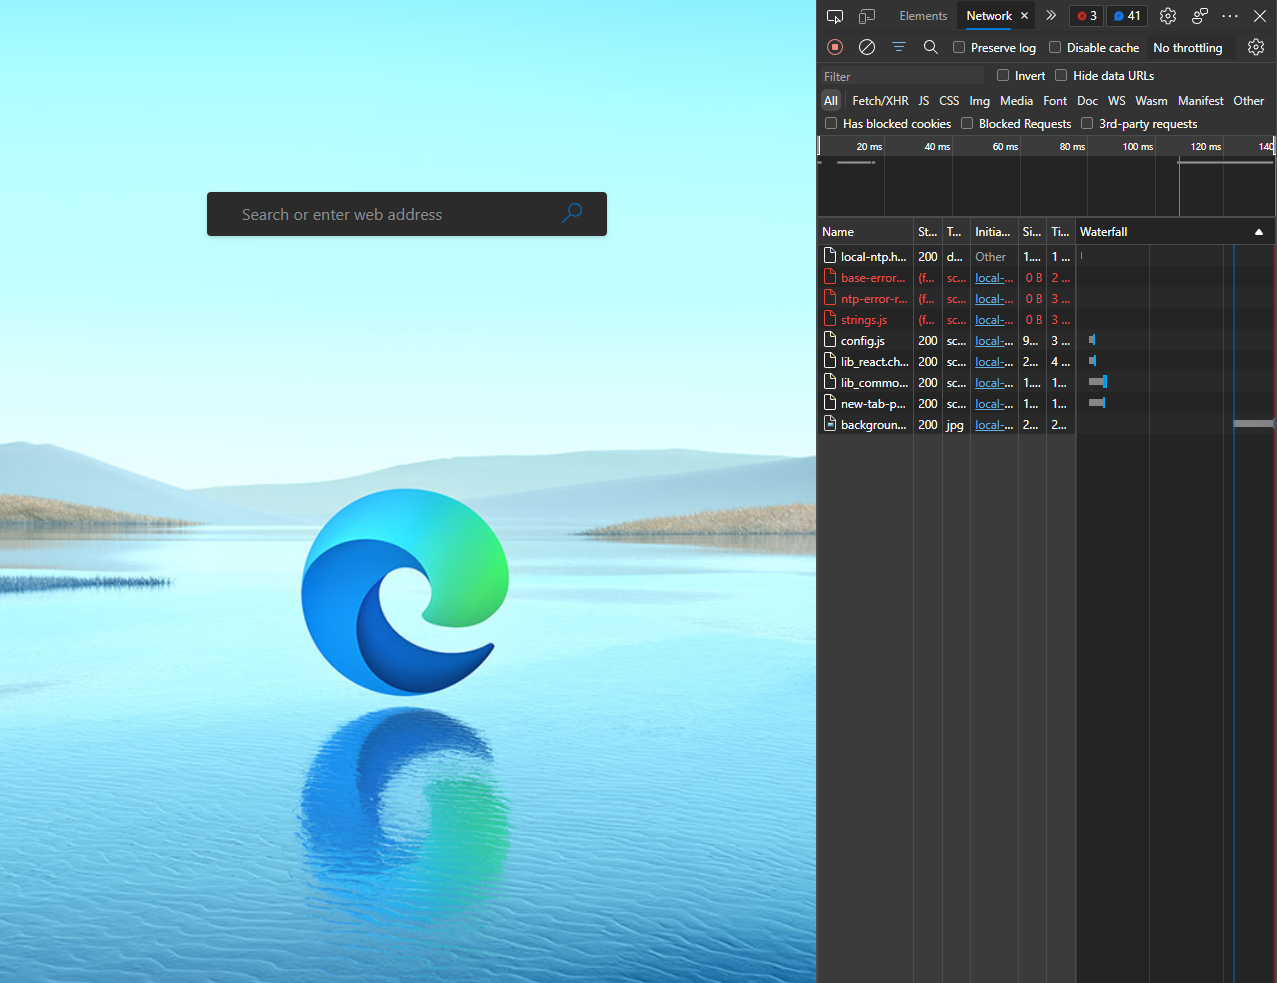The width and height of the screenshot is (1277, 983).
Task: Select the Network tab
Action: [989, 16]
